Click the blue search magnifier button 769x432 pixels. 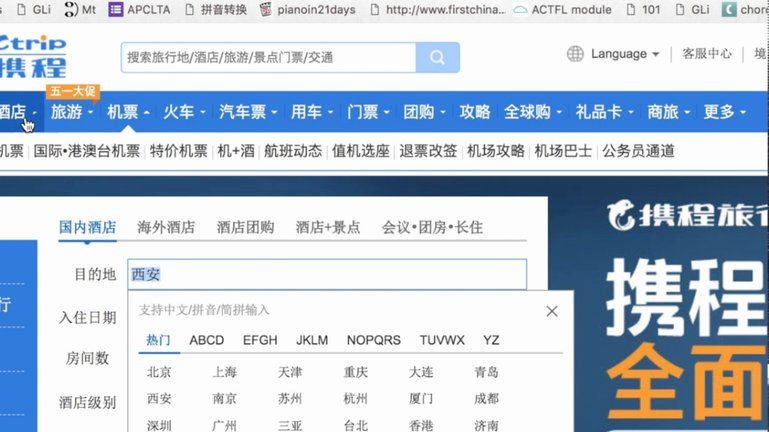(x=437, y=57)
